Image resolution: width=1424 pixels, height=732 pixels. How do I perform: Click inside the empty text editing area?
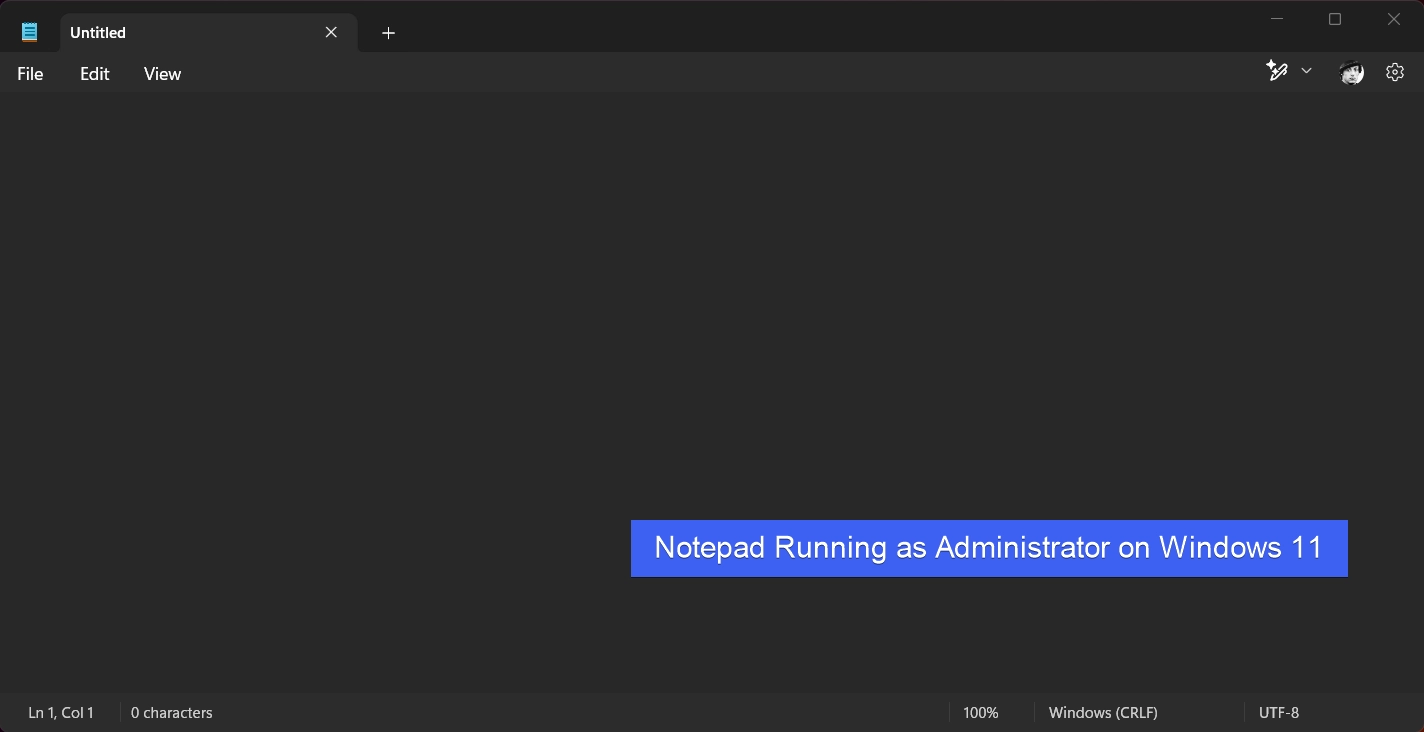click(x=711, y=393)
